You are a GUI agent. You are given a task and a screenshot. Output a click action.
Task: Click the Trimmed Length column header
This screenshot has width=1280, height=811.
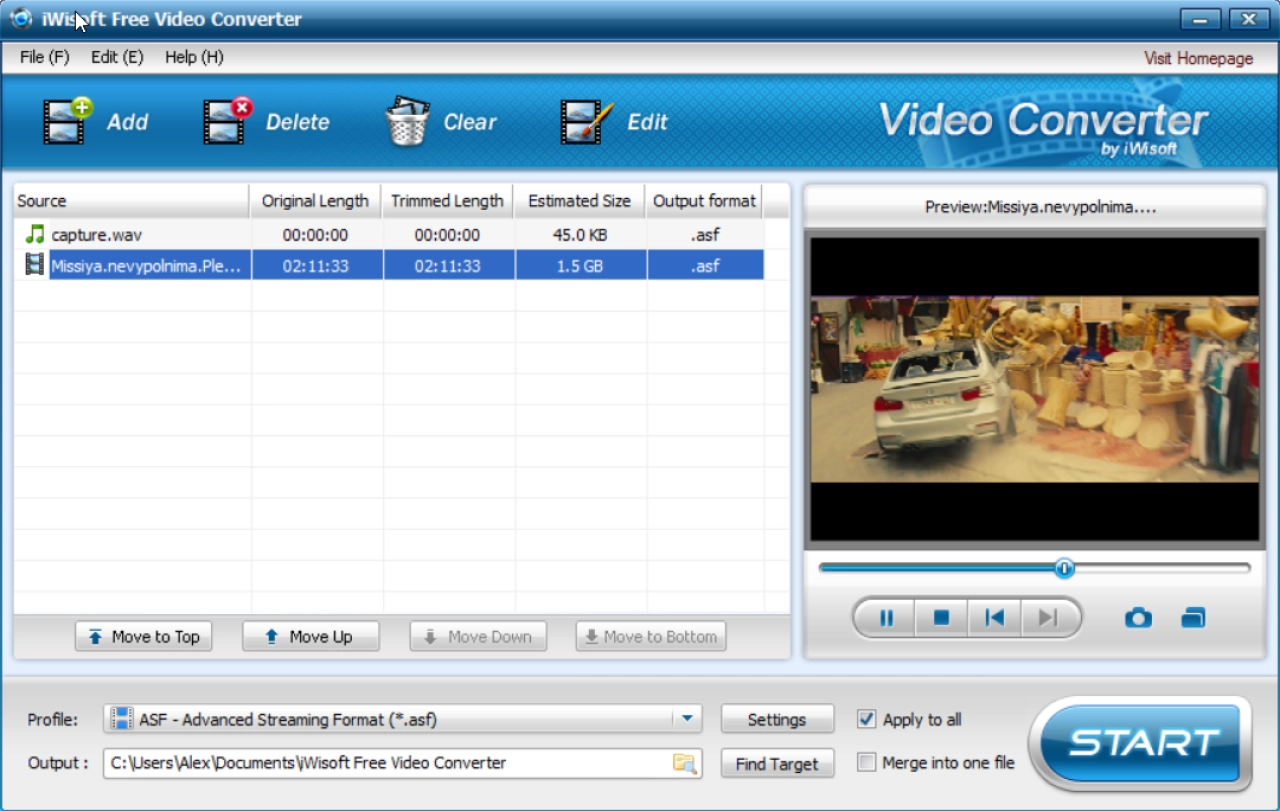[447, 201]
